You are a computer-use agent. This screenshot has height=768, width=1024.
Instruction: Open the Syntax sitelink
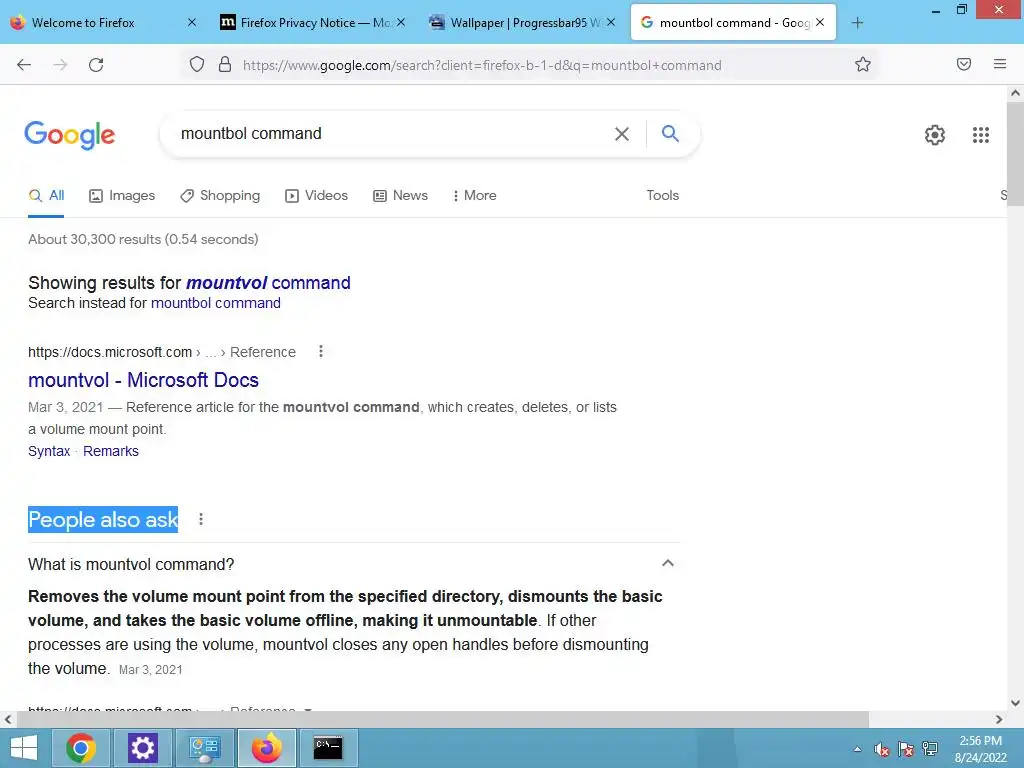click(49, 451)
